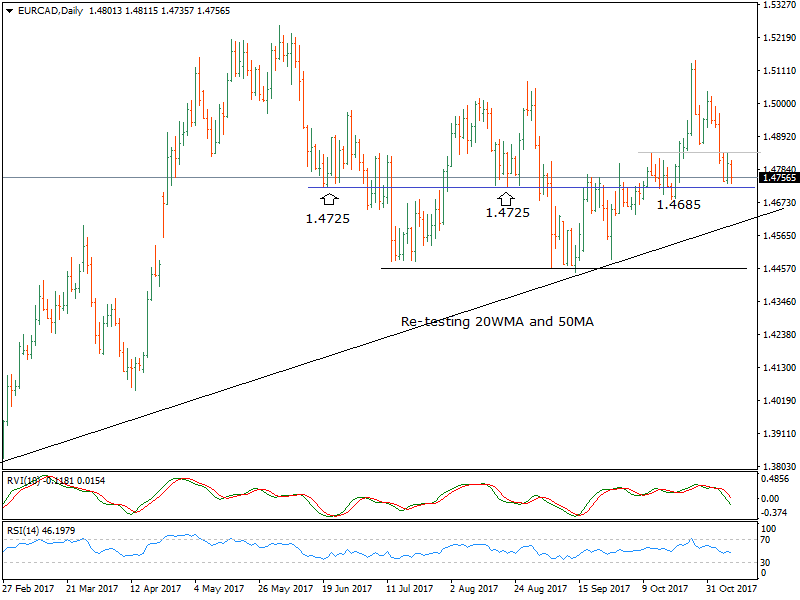Click the 15 Sep 2017 date label
Viewport: 800px width, 600px height.
point(605,589)
